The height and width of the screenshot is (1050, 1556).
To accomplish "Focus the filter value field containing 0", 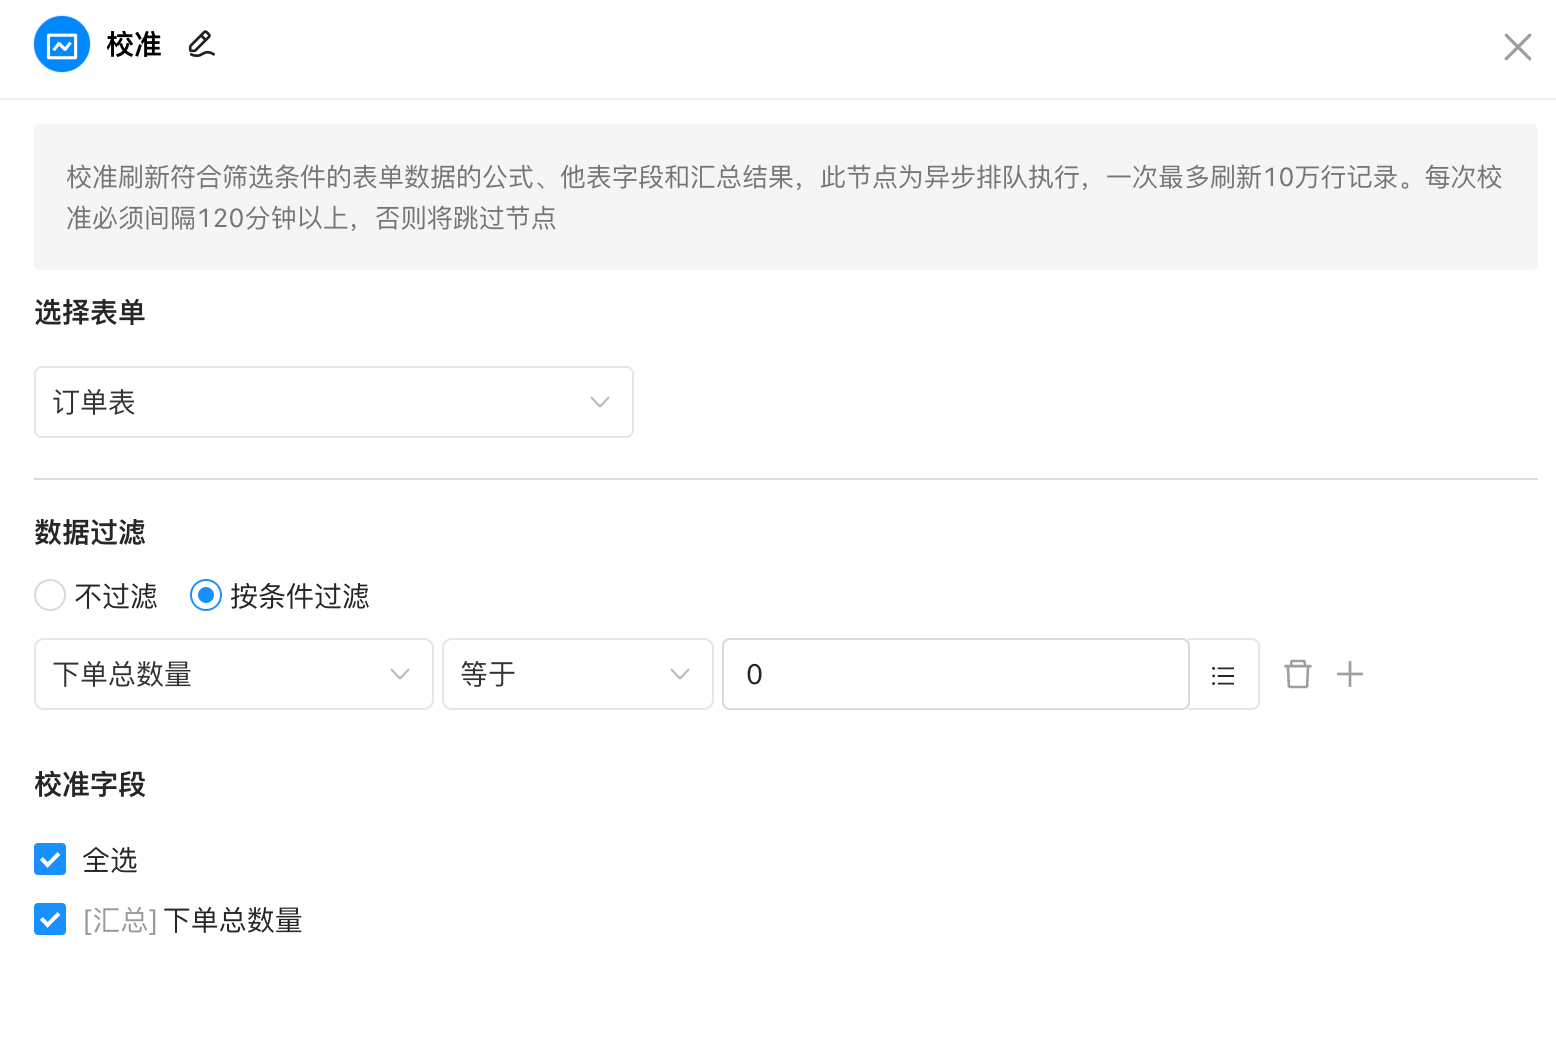I will 955,674.
